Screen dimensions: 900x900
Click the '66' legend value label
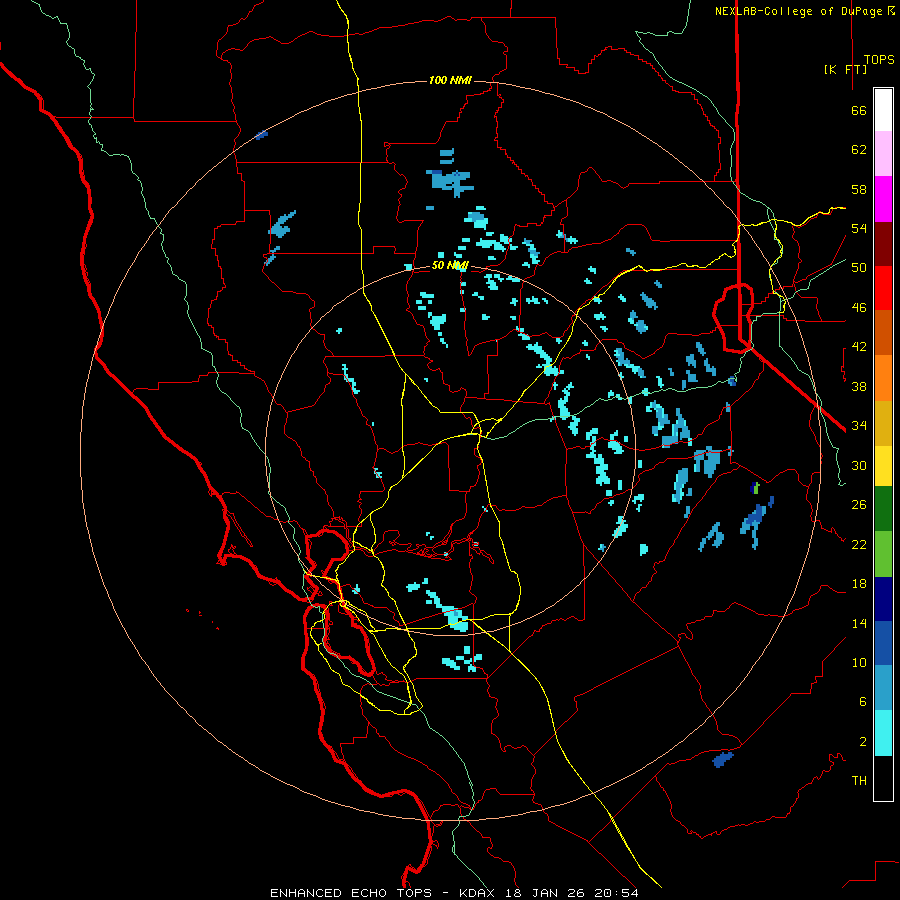(859, 110)
